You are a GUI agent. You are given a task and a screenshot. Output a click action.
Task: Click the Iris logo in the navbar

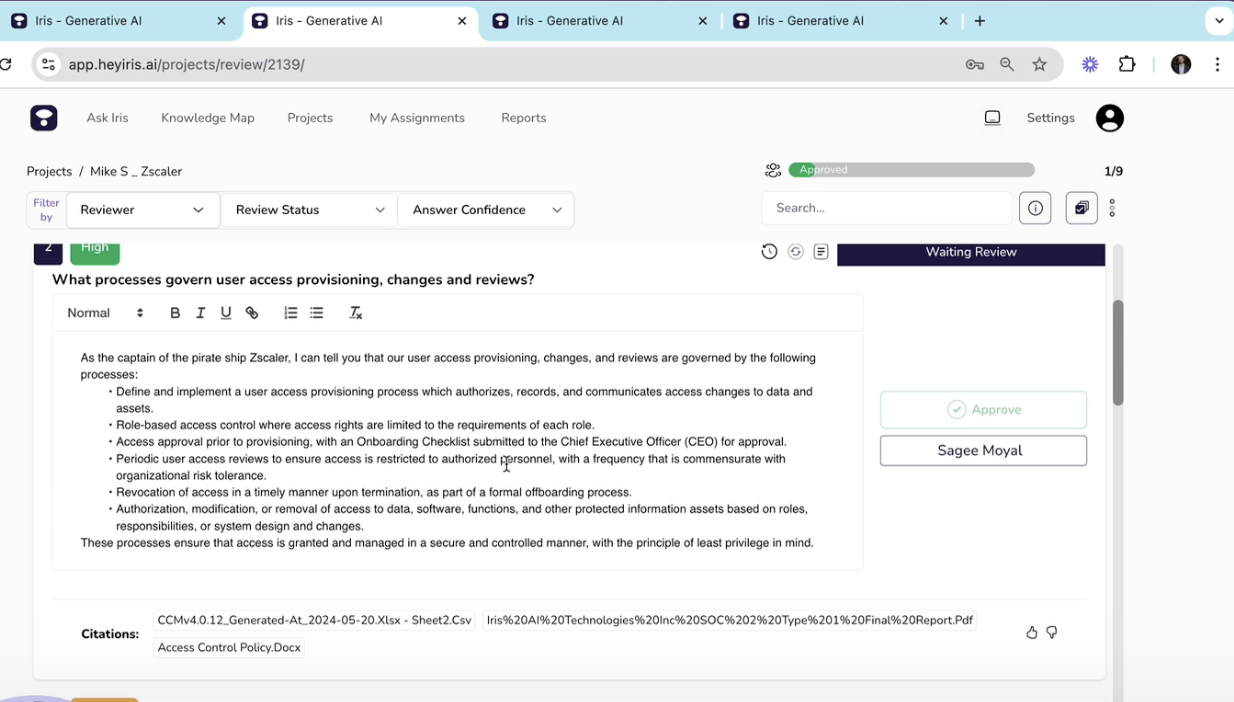click(x=43, y=118)
